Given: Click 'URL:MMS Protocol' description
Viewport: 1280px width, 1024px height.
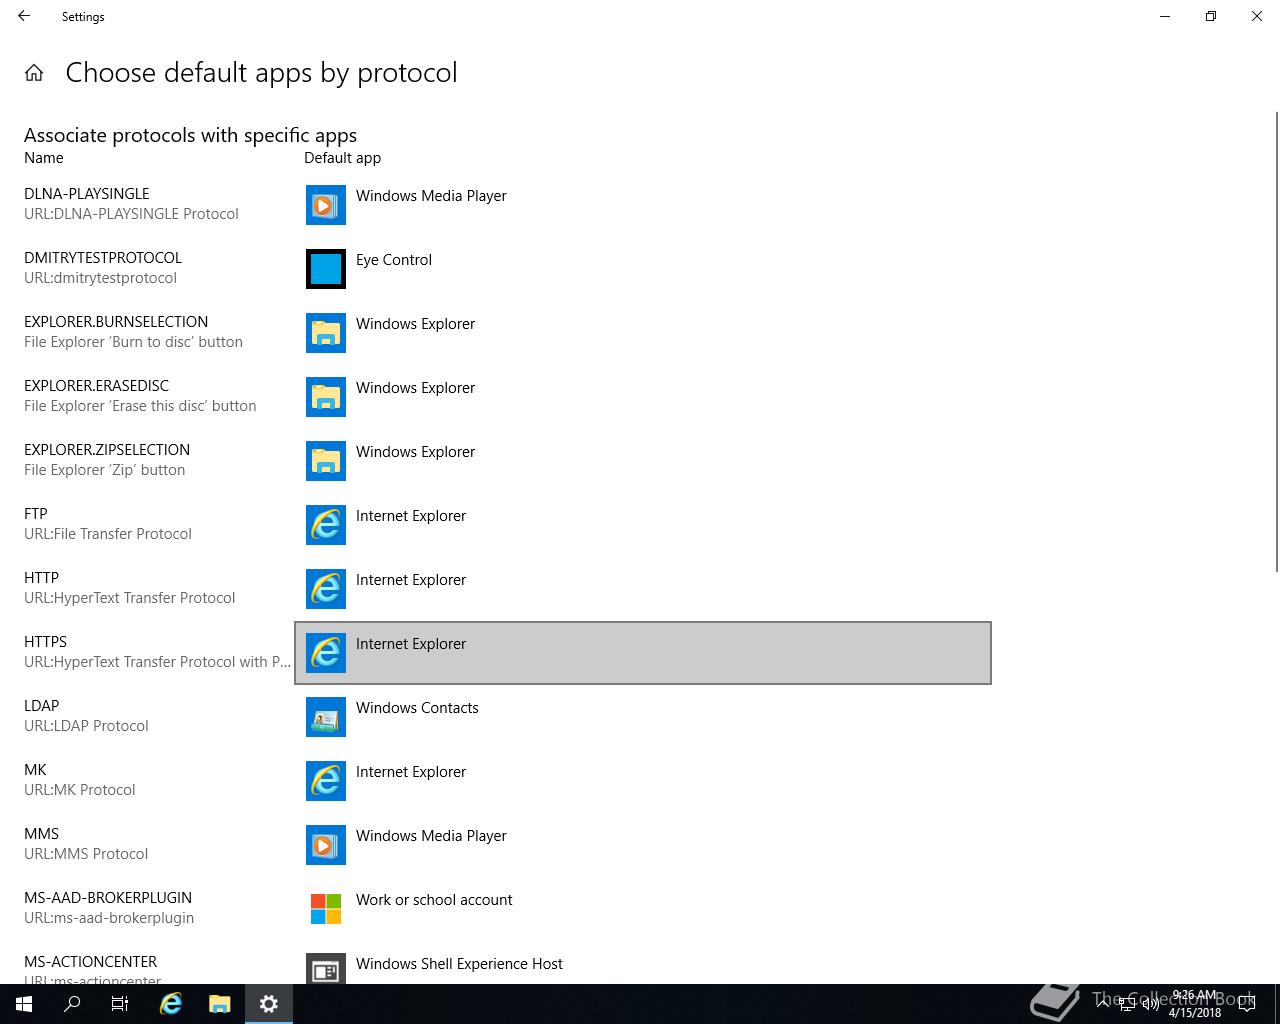Looking at the screenshot, I should (x=86, y=854).
